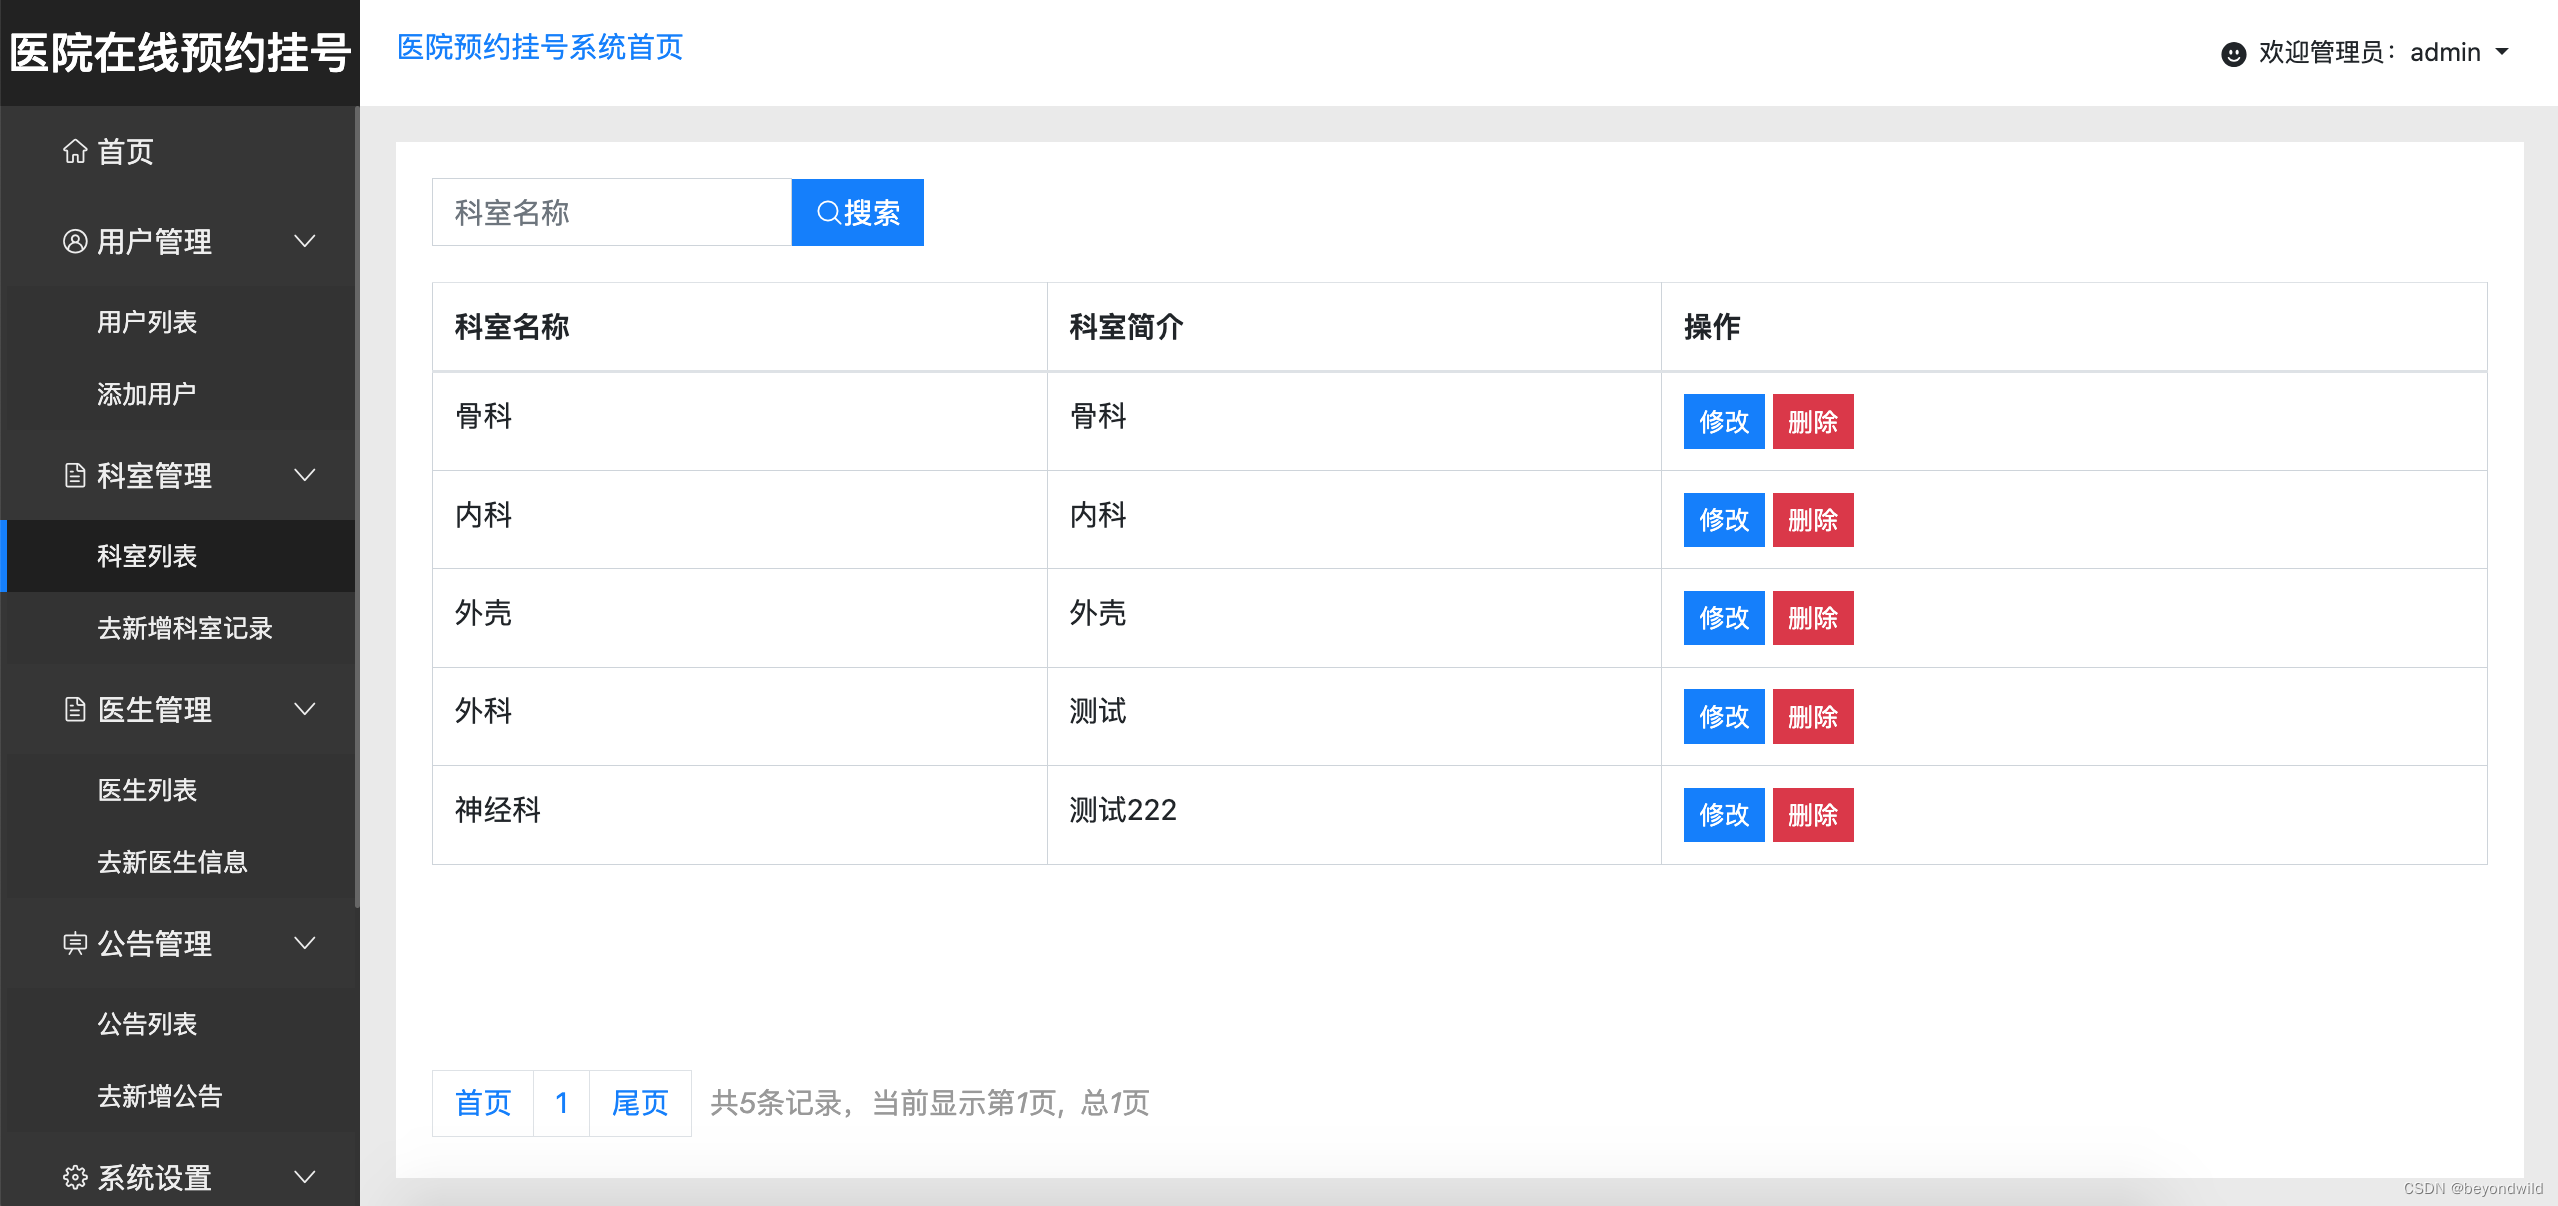Click the 科室名称 search input field
The height and width of the screenshot is (1206, 2558).
click(x=610, y=212)
